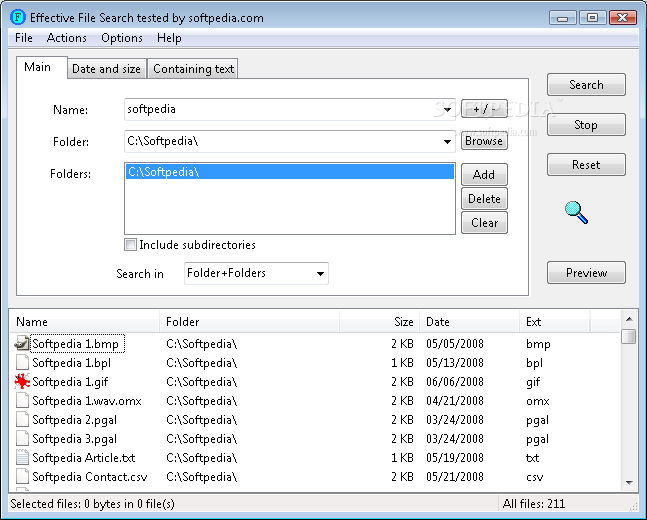Screen dimensions: 647x520
Task: Click the Preview button
Action: point(586,272)
